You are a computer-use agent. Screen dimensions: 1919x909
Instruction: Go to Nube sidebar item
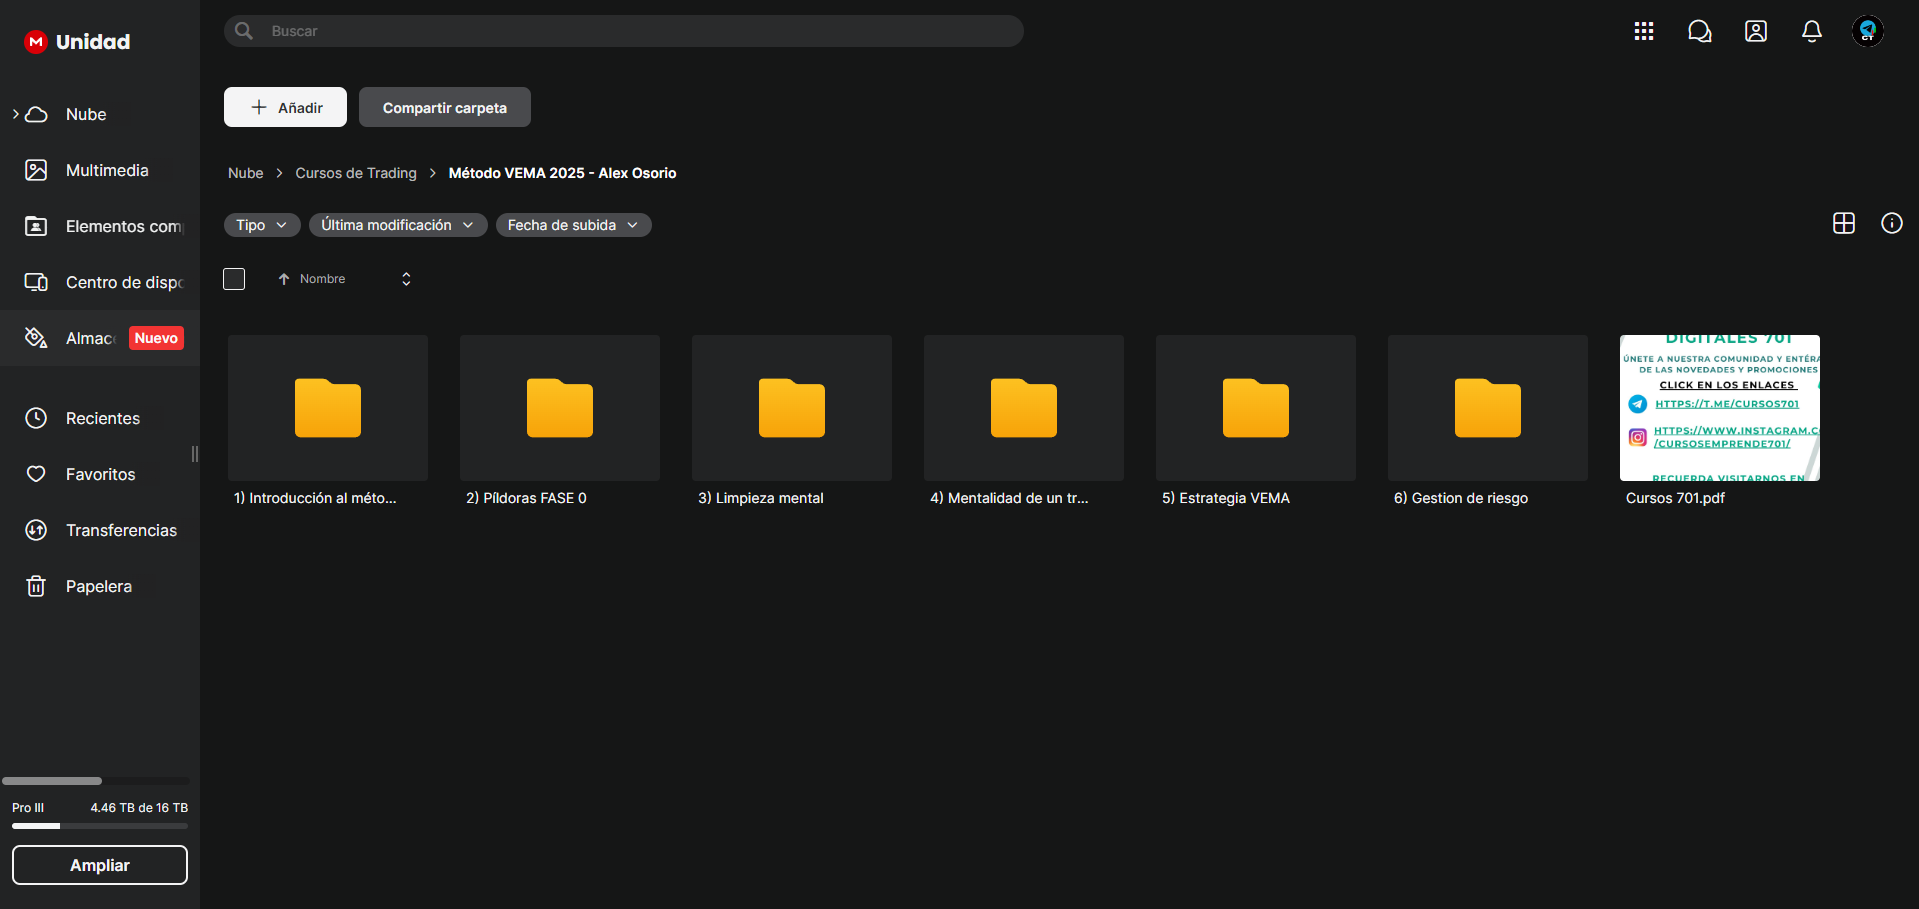pyautogui.click(x=100, y=114)
